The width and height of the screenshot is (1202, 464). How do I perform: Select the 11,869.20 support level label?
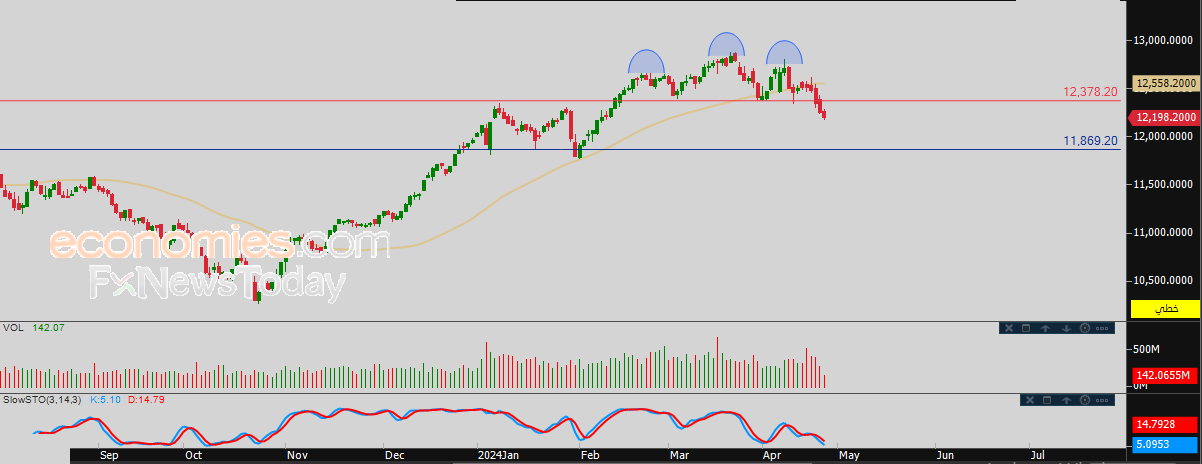coord(1090,142)
